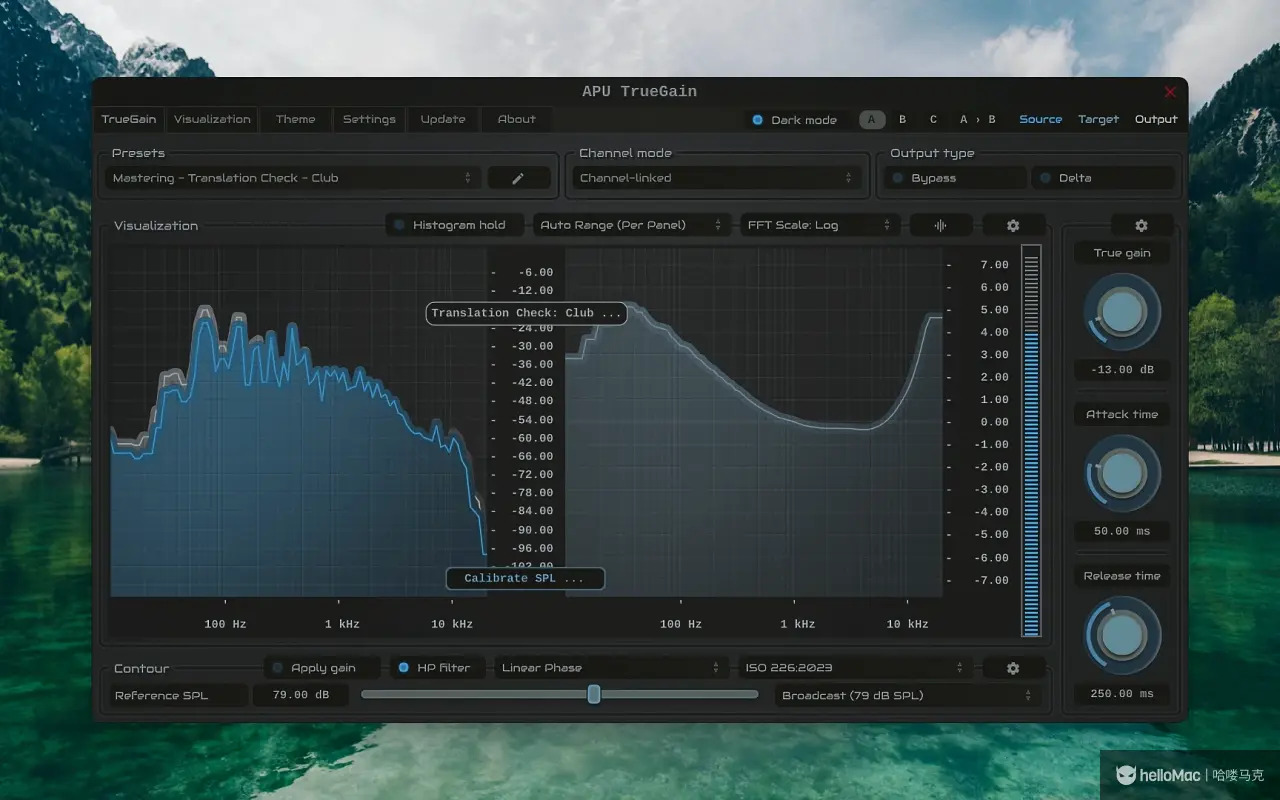Select Target monitoring

(x=1099, y=120)
